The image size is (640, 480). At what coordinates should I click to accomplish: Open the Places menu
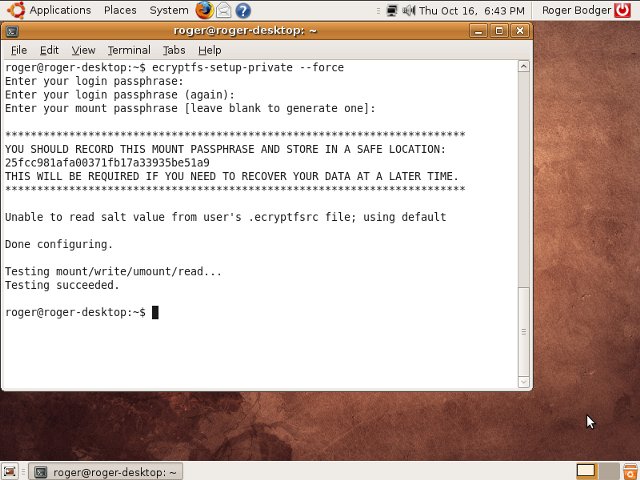(x=120, y=10)
